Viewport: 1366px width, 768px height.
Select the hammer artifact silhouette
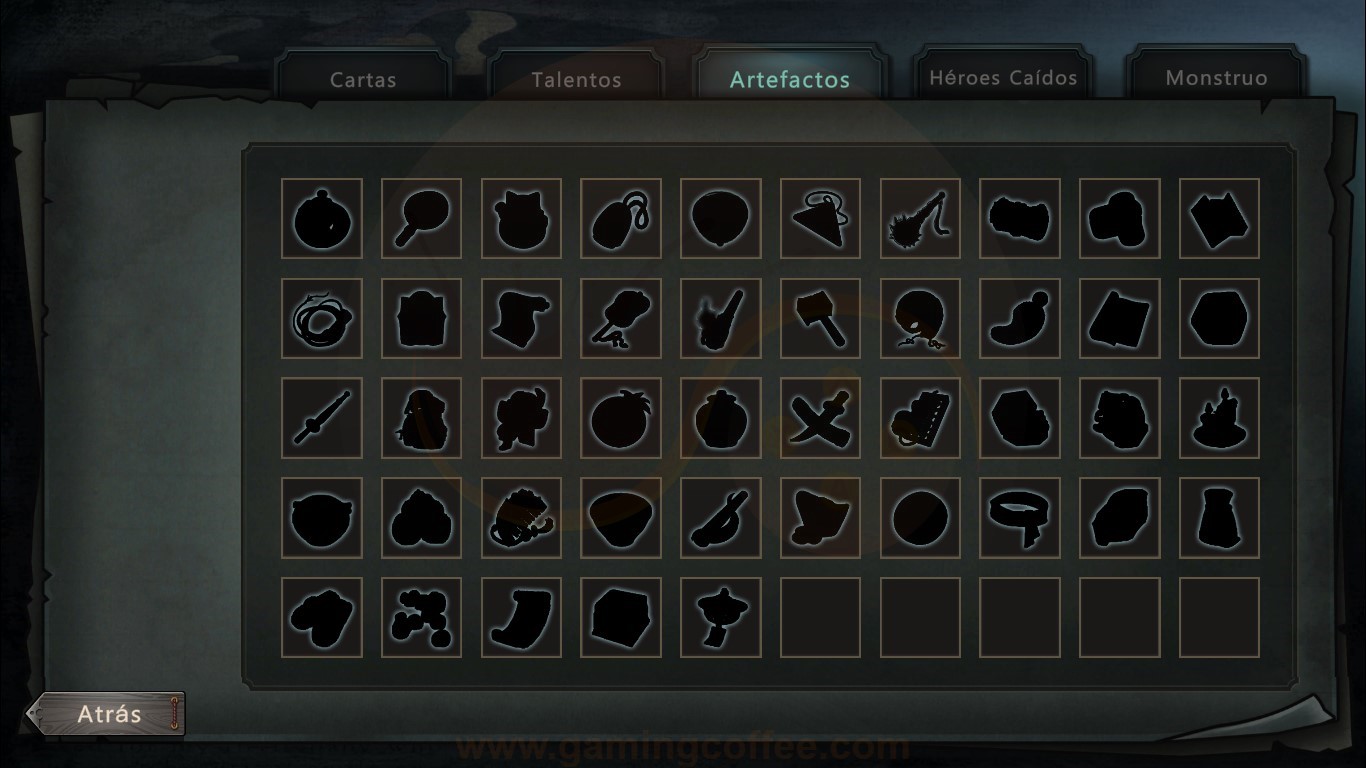pos(821,318)
